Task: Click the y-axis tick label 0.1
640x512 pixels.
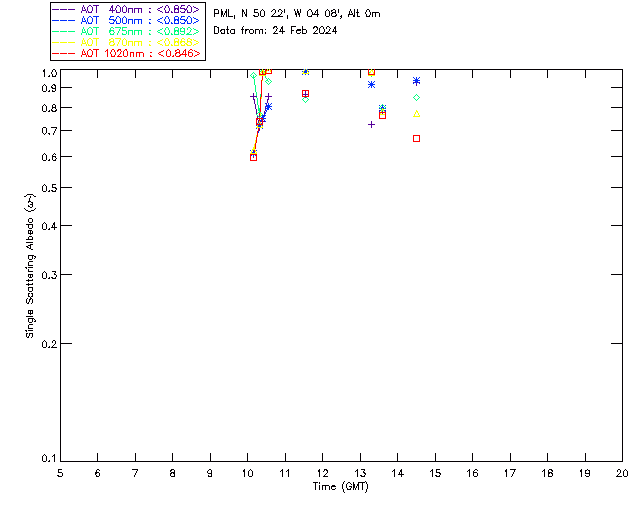Action: [49, 459]
